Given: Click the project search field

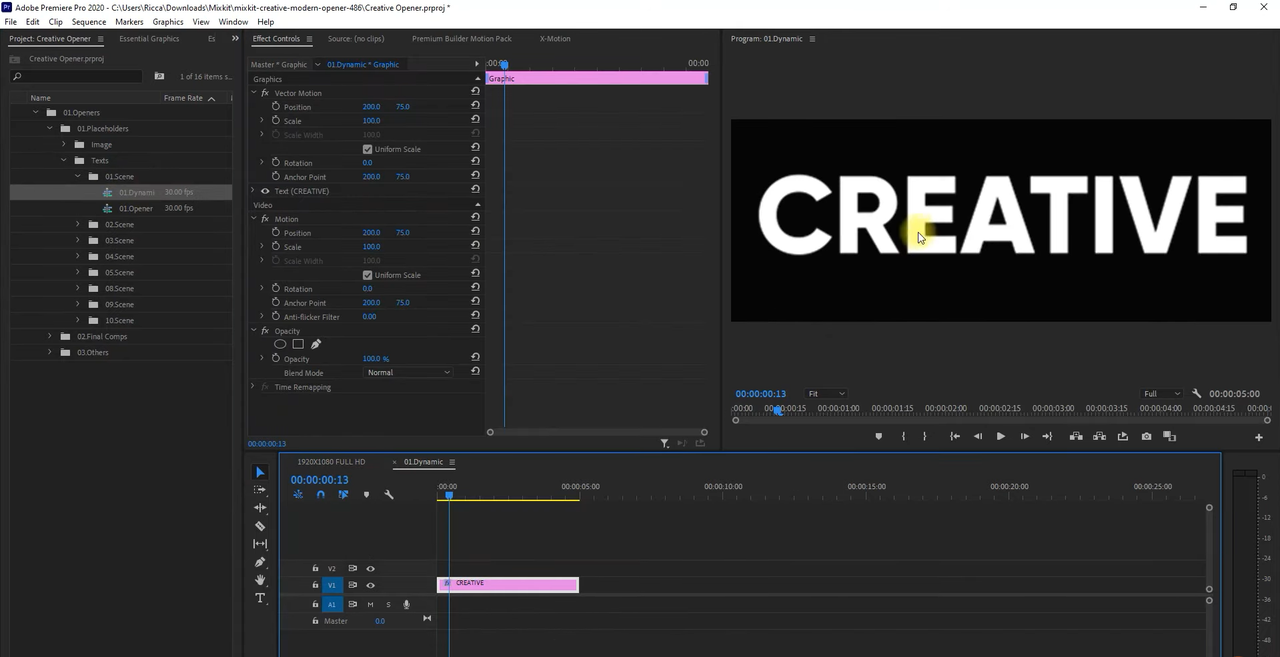Looking at the screenshot, I should [78, 76].
